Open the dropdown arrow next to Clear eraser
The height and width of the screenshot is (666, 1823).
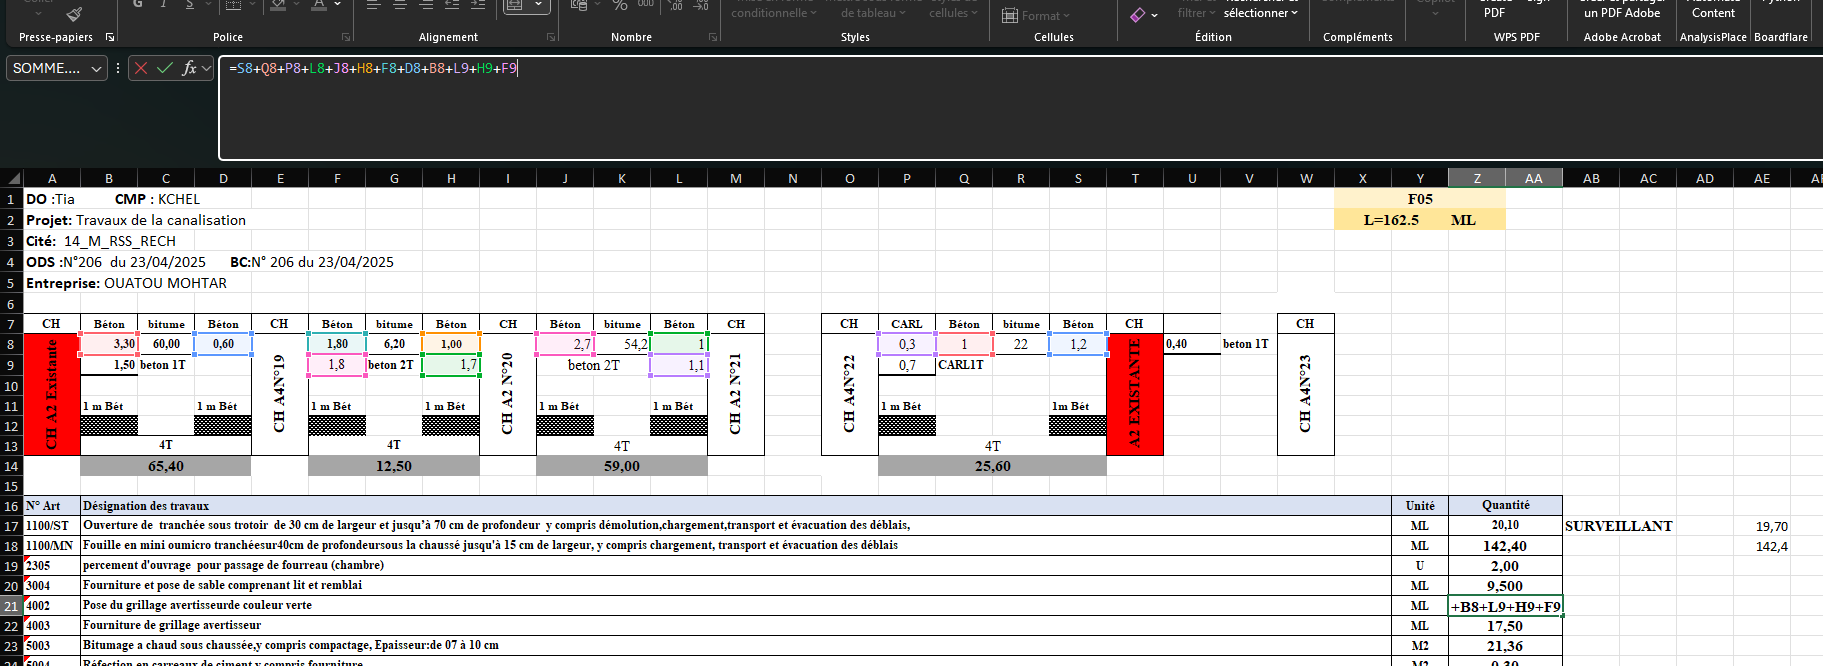click(x=1154, y=15)
